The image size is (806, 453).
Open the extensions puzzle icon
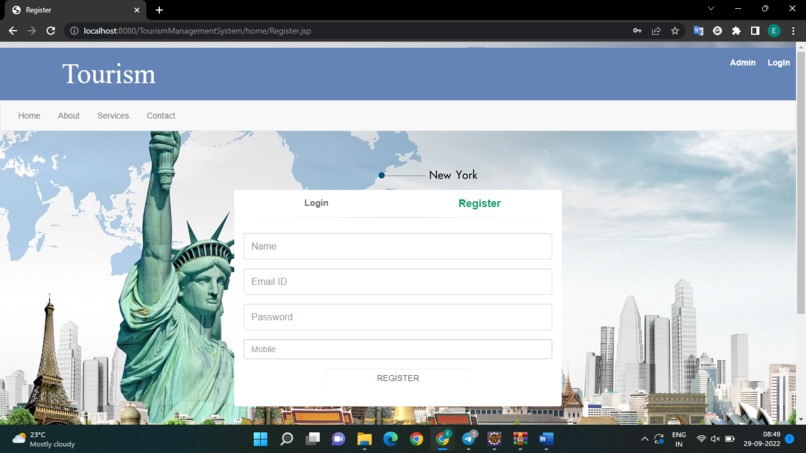(736, 31)
